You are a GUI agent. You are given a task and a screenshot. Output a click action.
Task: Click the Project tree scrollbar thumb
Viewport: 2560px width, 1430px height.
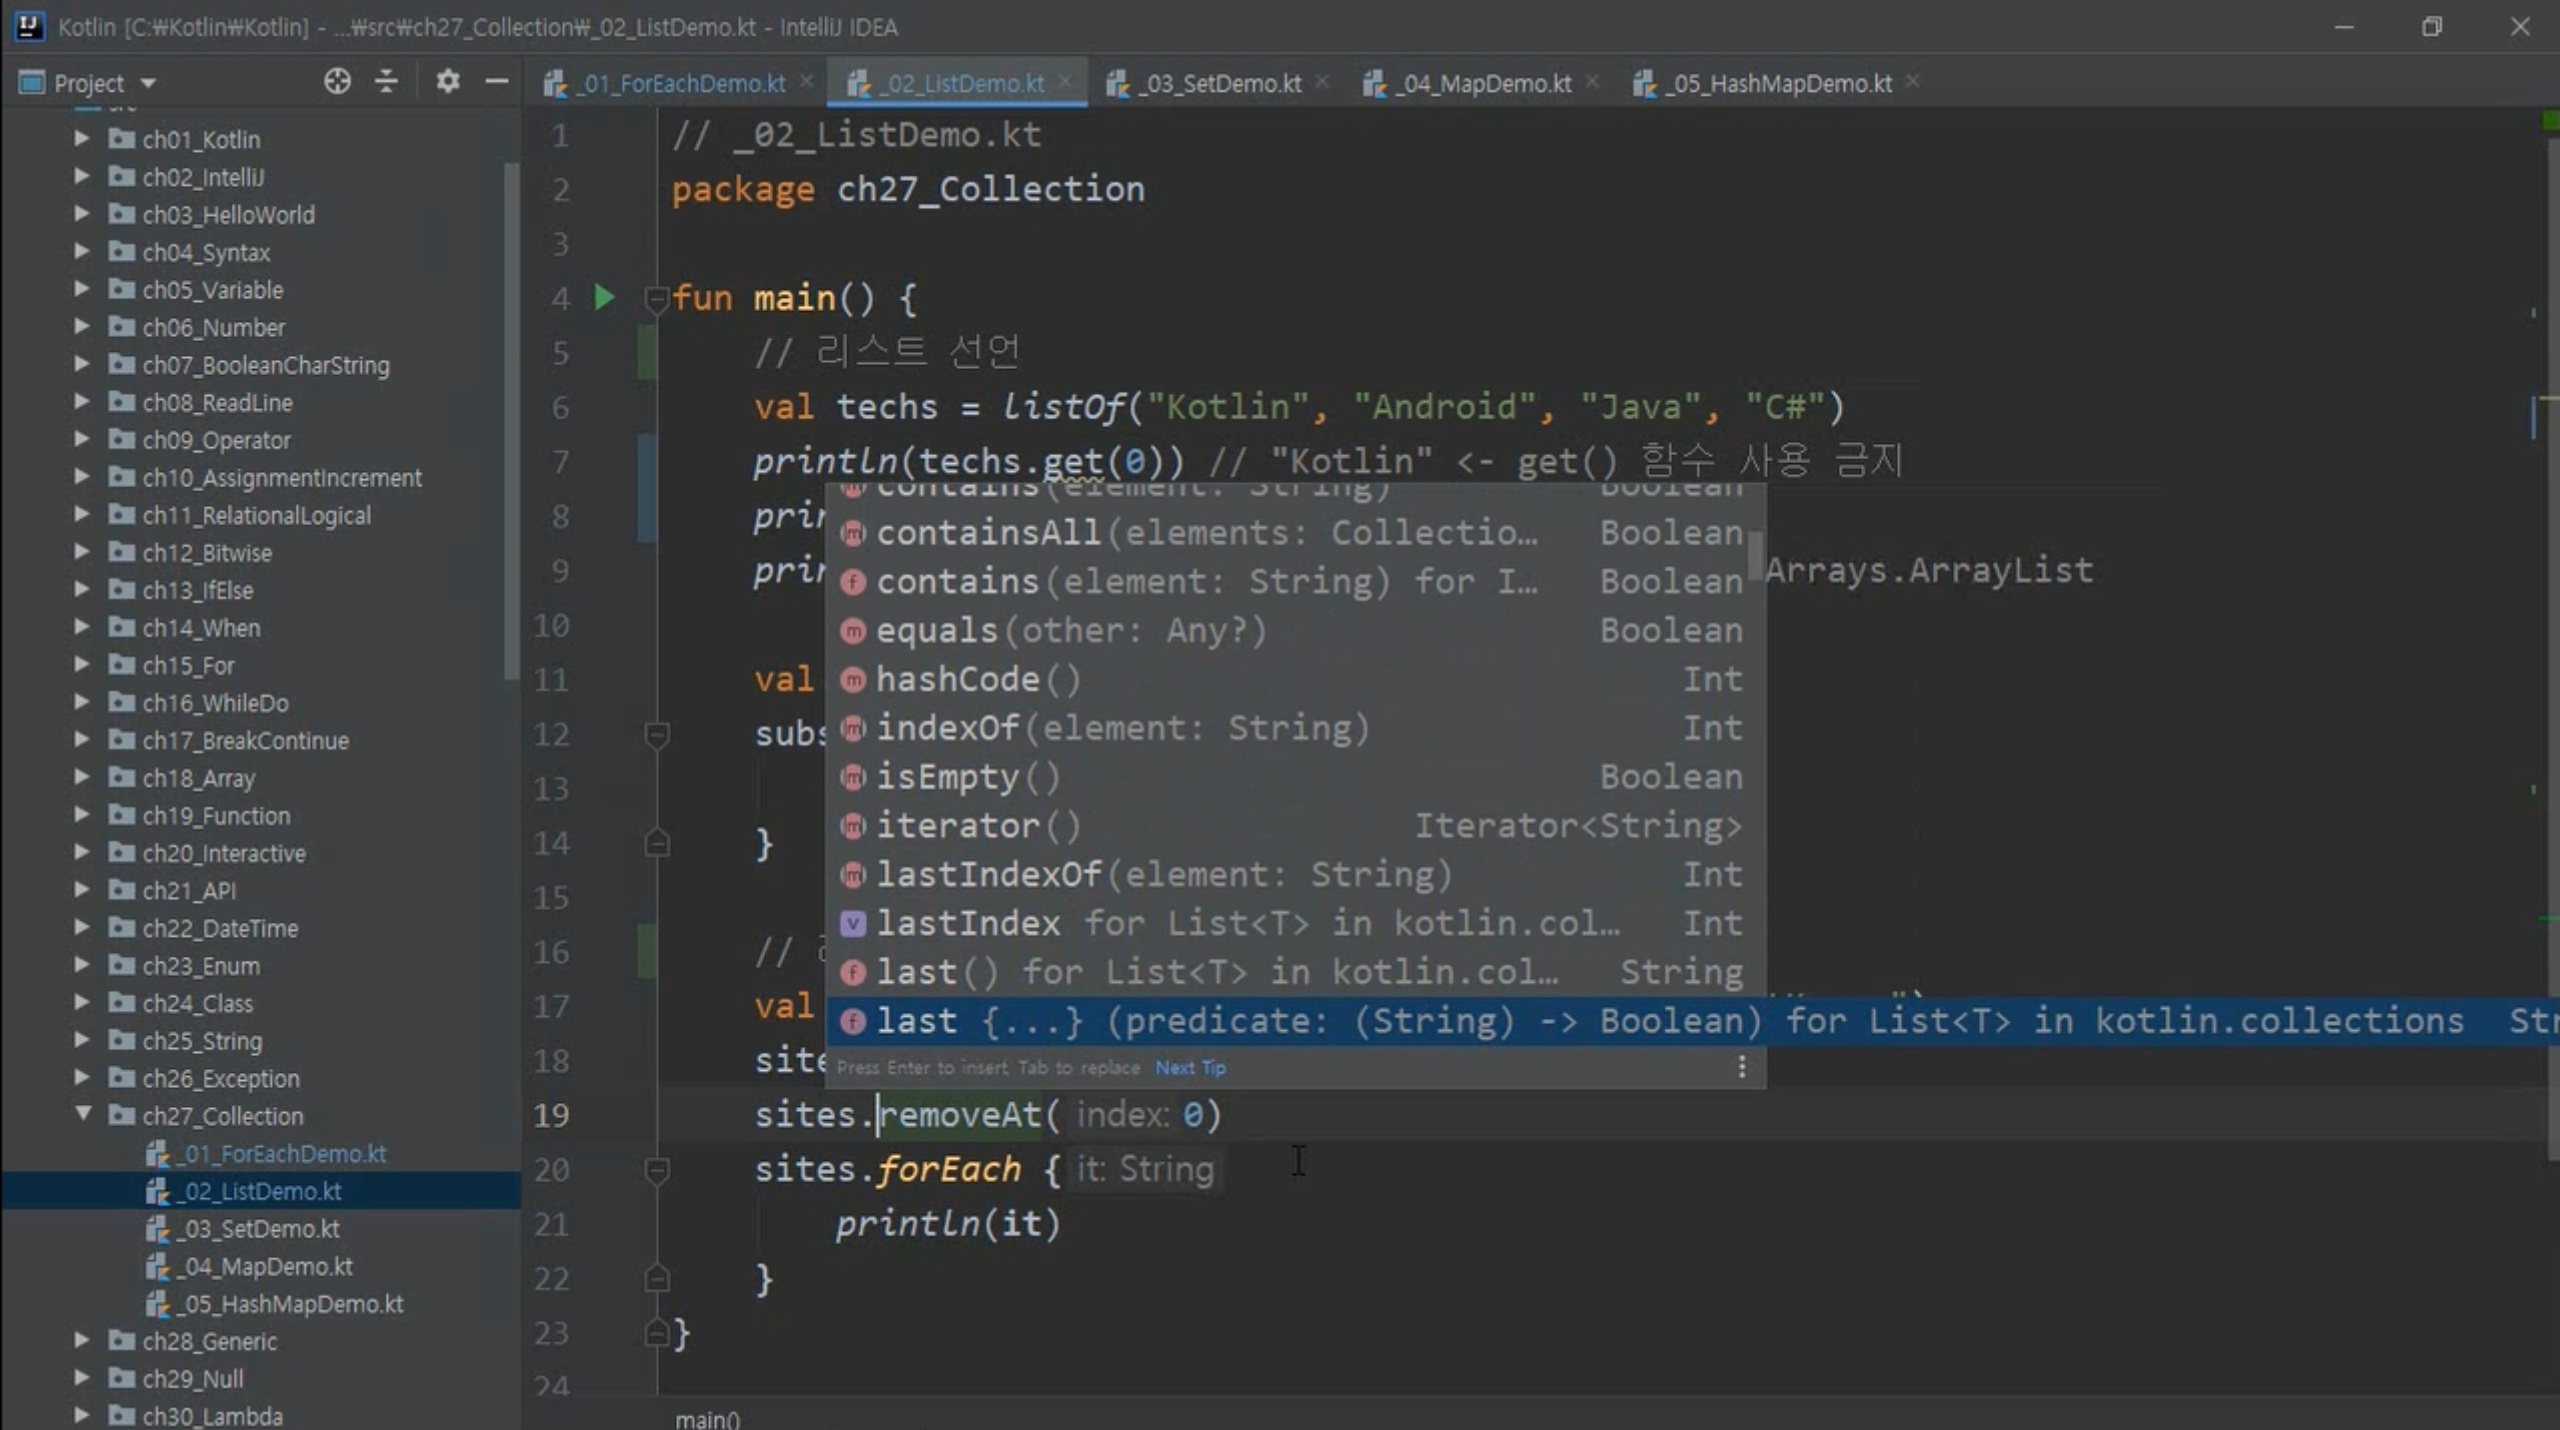512,420
